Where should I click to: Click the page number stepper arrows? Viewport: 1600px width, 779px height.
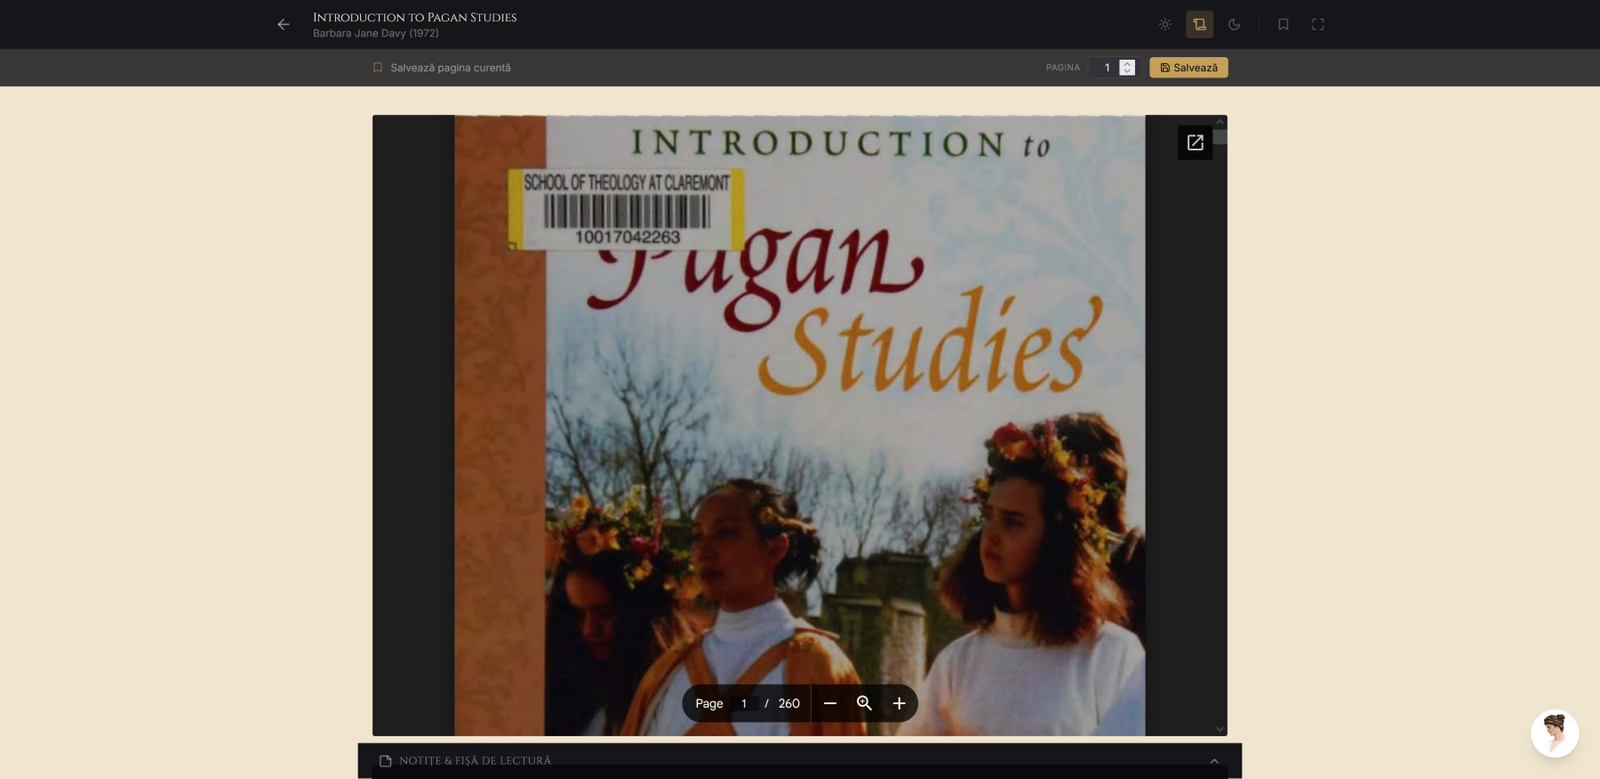click(1127, 68)
